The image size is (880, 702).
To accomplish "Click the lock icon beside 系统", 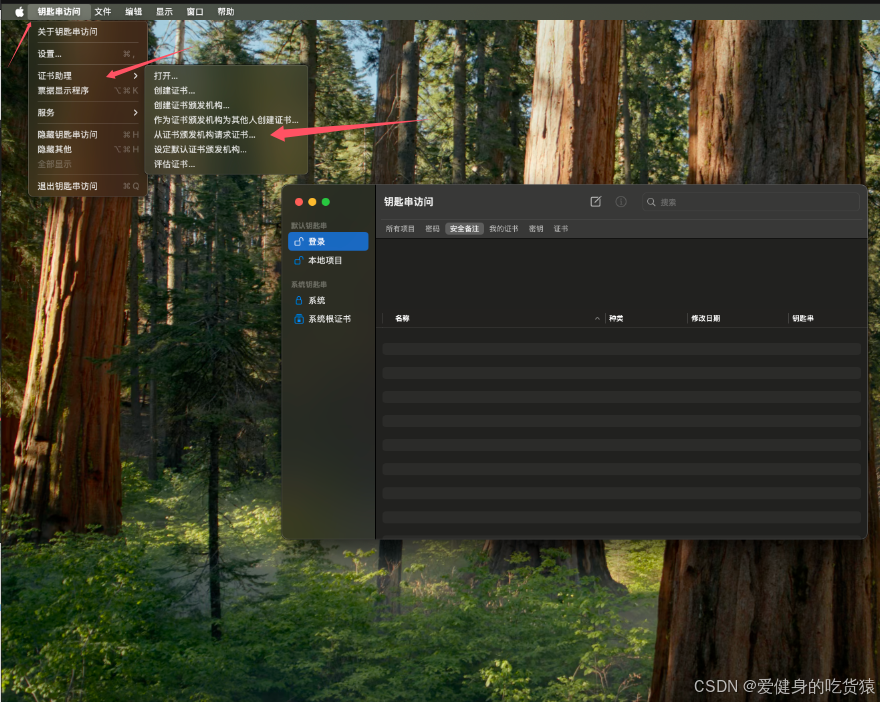I will pos(299,301).
